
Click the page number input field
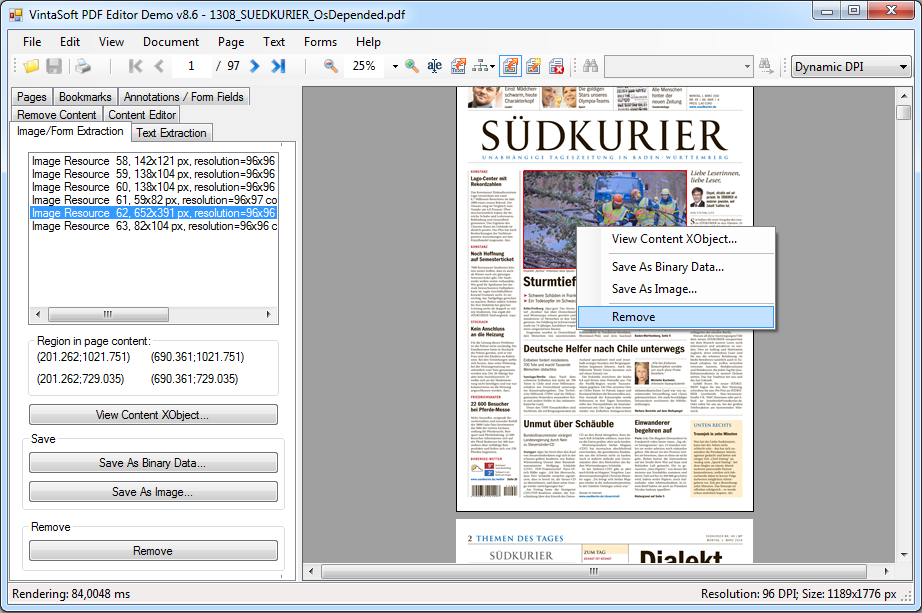pyautogui.click(x=192, y=66)
